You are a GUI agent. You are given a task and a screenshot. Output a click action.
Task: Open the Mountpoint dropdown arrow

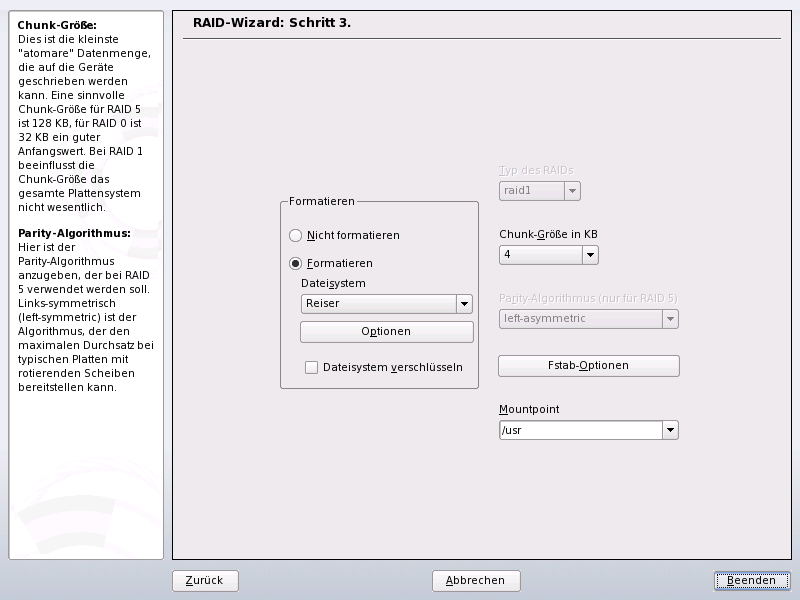pyautogui.click(x=670, y=430)
